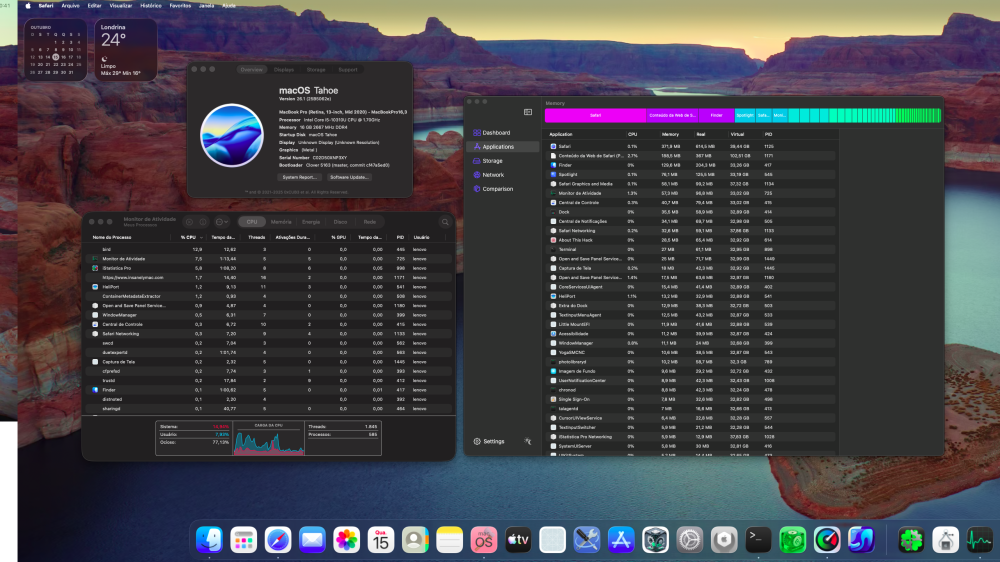This screenshot has width=1000, height=562.
Task: Click the Outubro calendar widget
Action: tap(55, 50)
